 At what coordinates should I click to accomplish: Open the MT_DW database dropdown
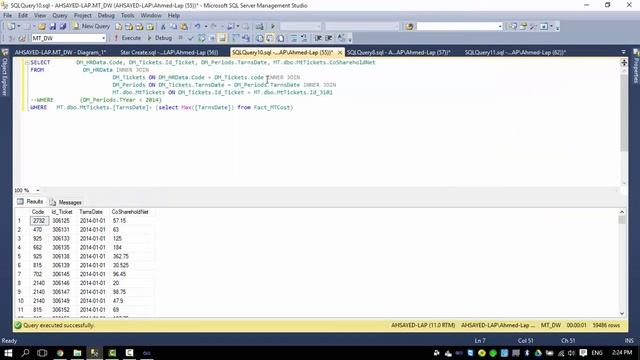pyautogui.click(x=104, y=38)
